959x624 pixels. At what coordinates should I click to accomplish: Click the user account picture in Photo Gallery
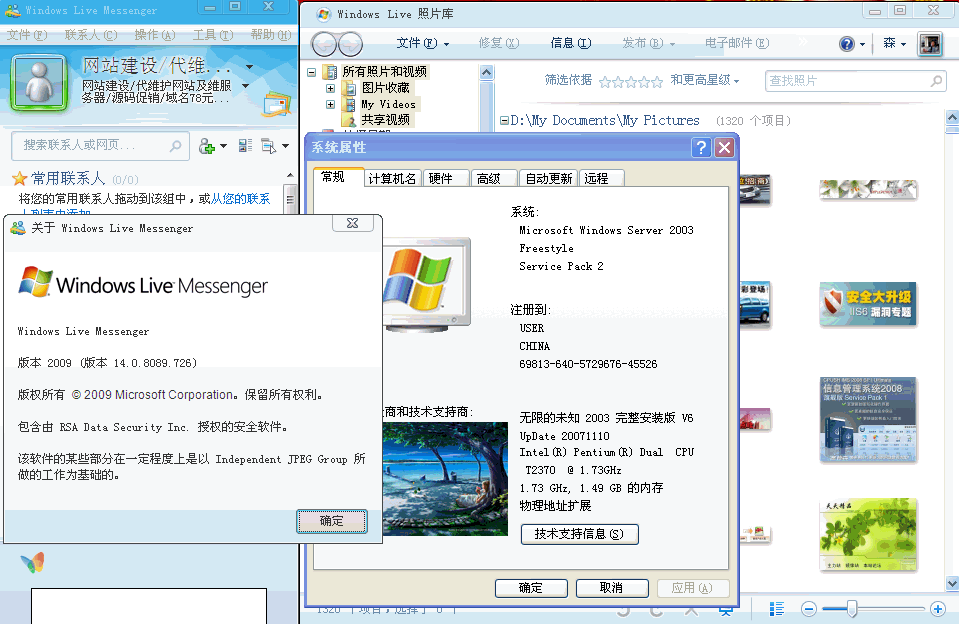pos(930,44)
